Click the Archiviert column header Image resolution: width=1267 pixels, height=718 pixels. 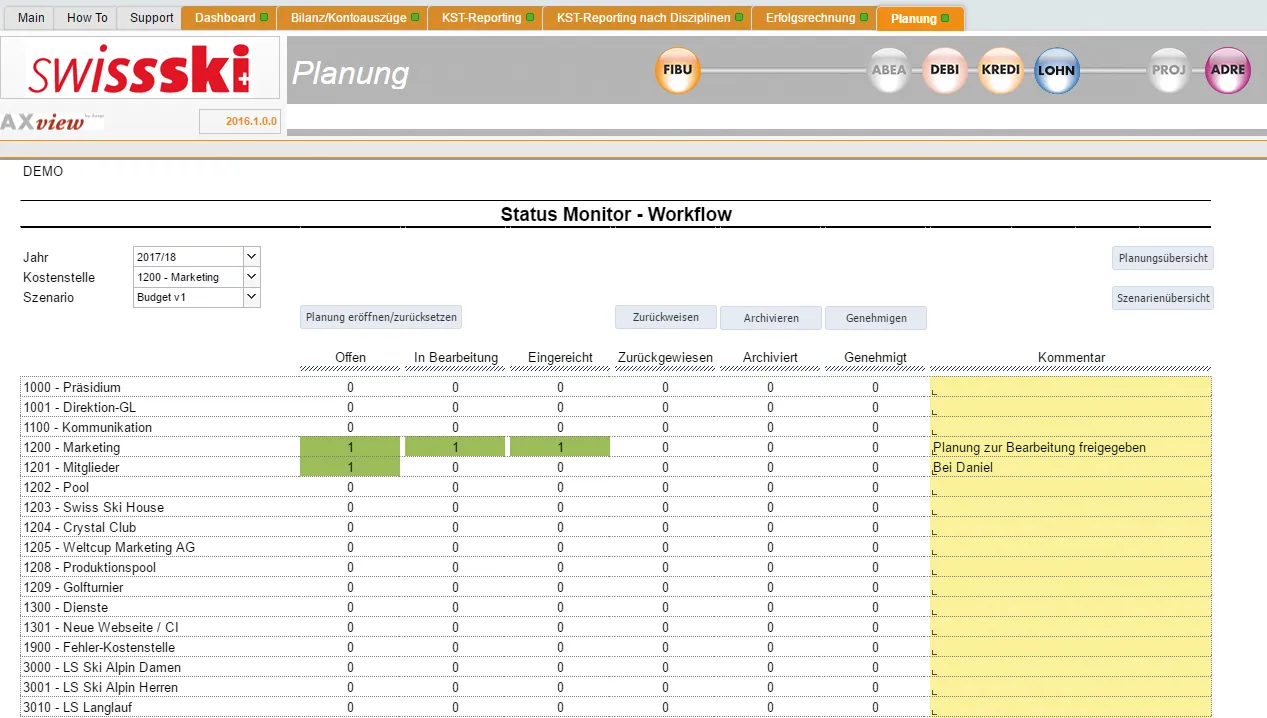770,358
